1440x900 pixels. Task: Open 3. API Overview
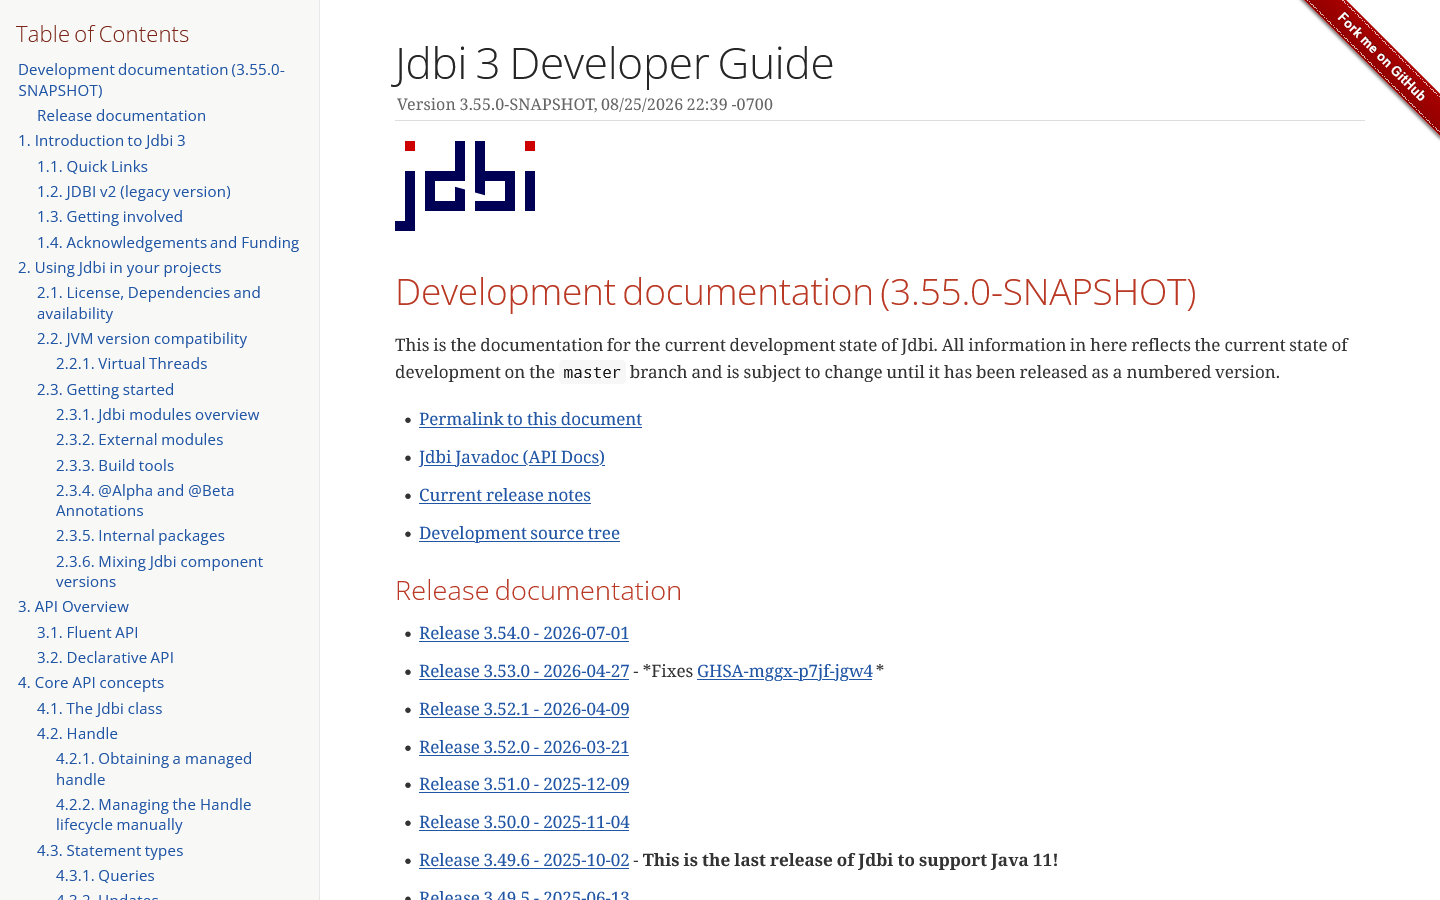click(x=73, y=607)
